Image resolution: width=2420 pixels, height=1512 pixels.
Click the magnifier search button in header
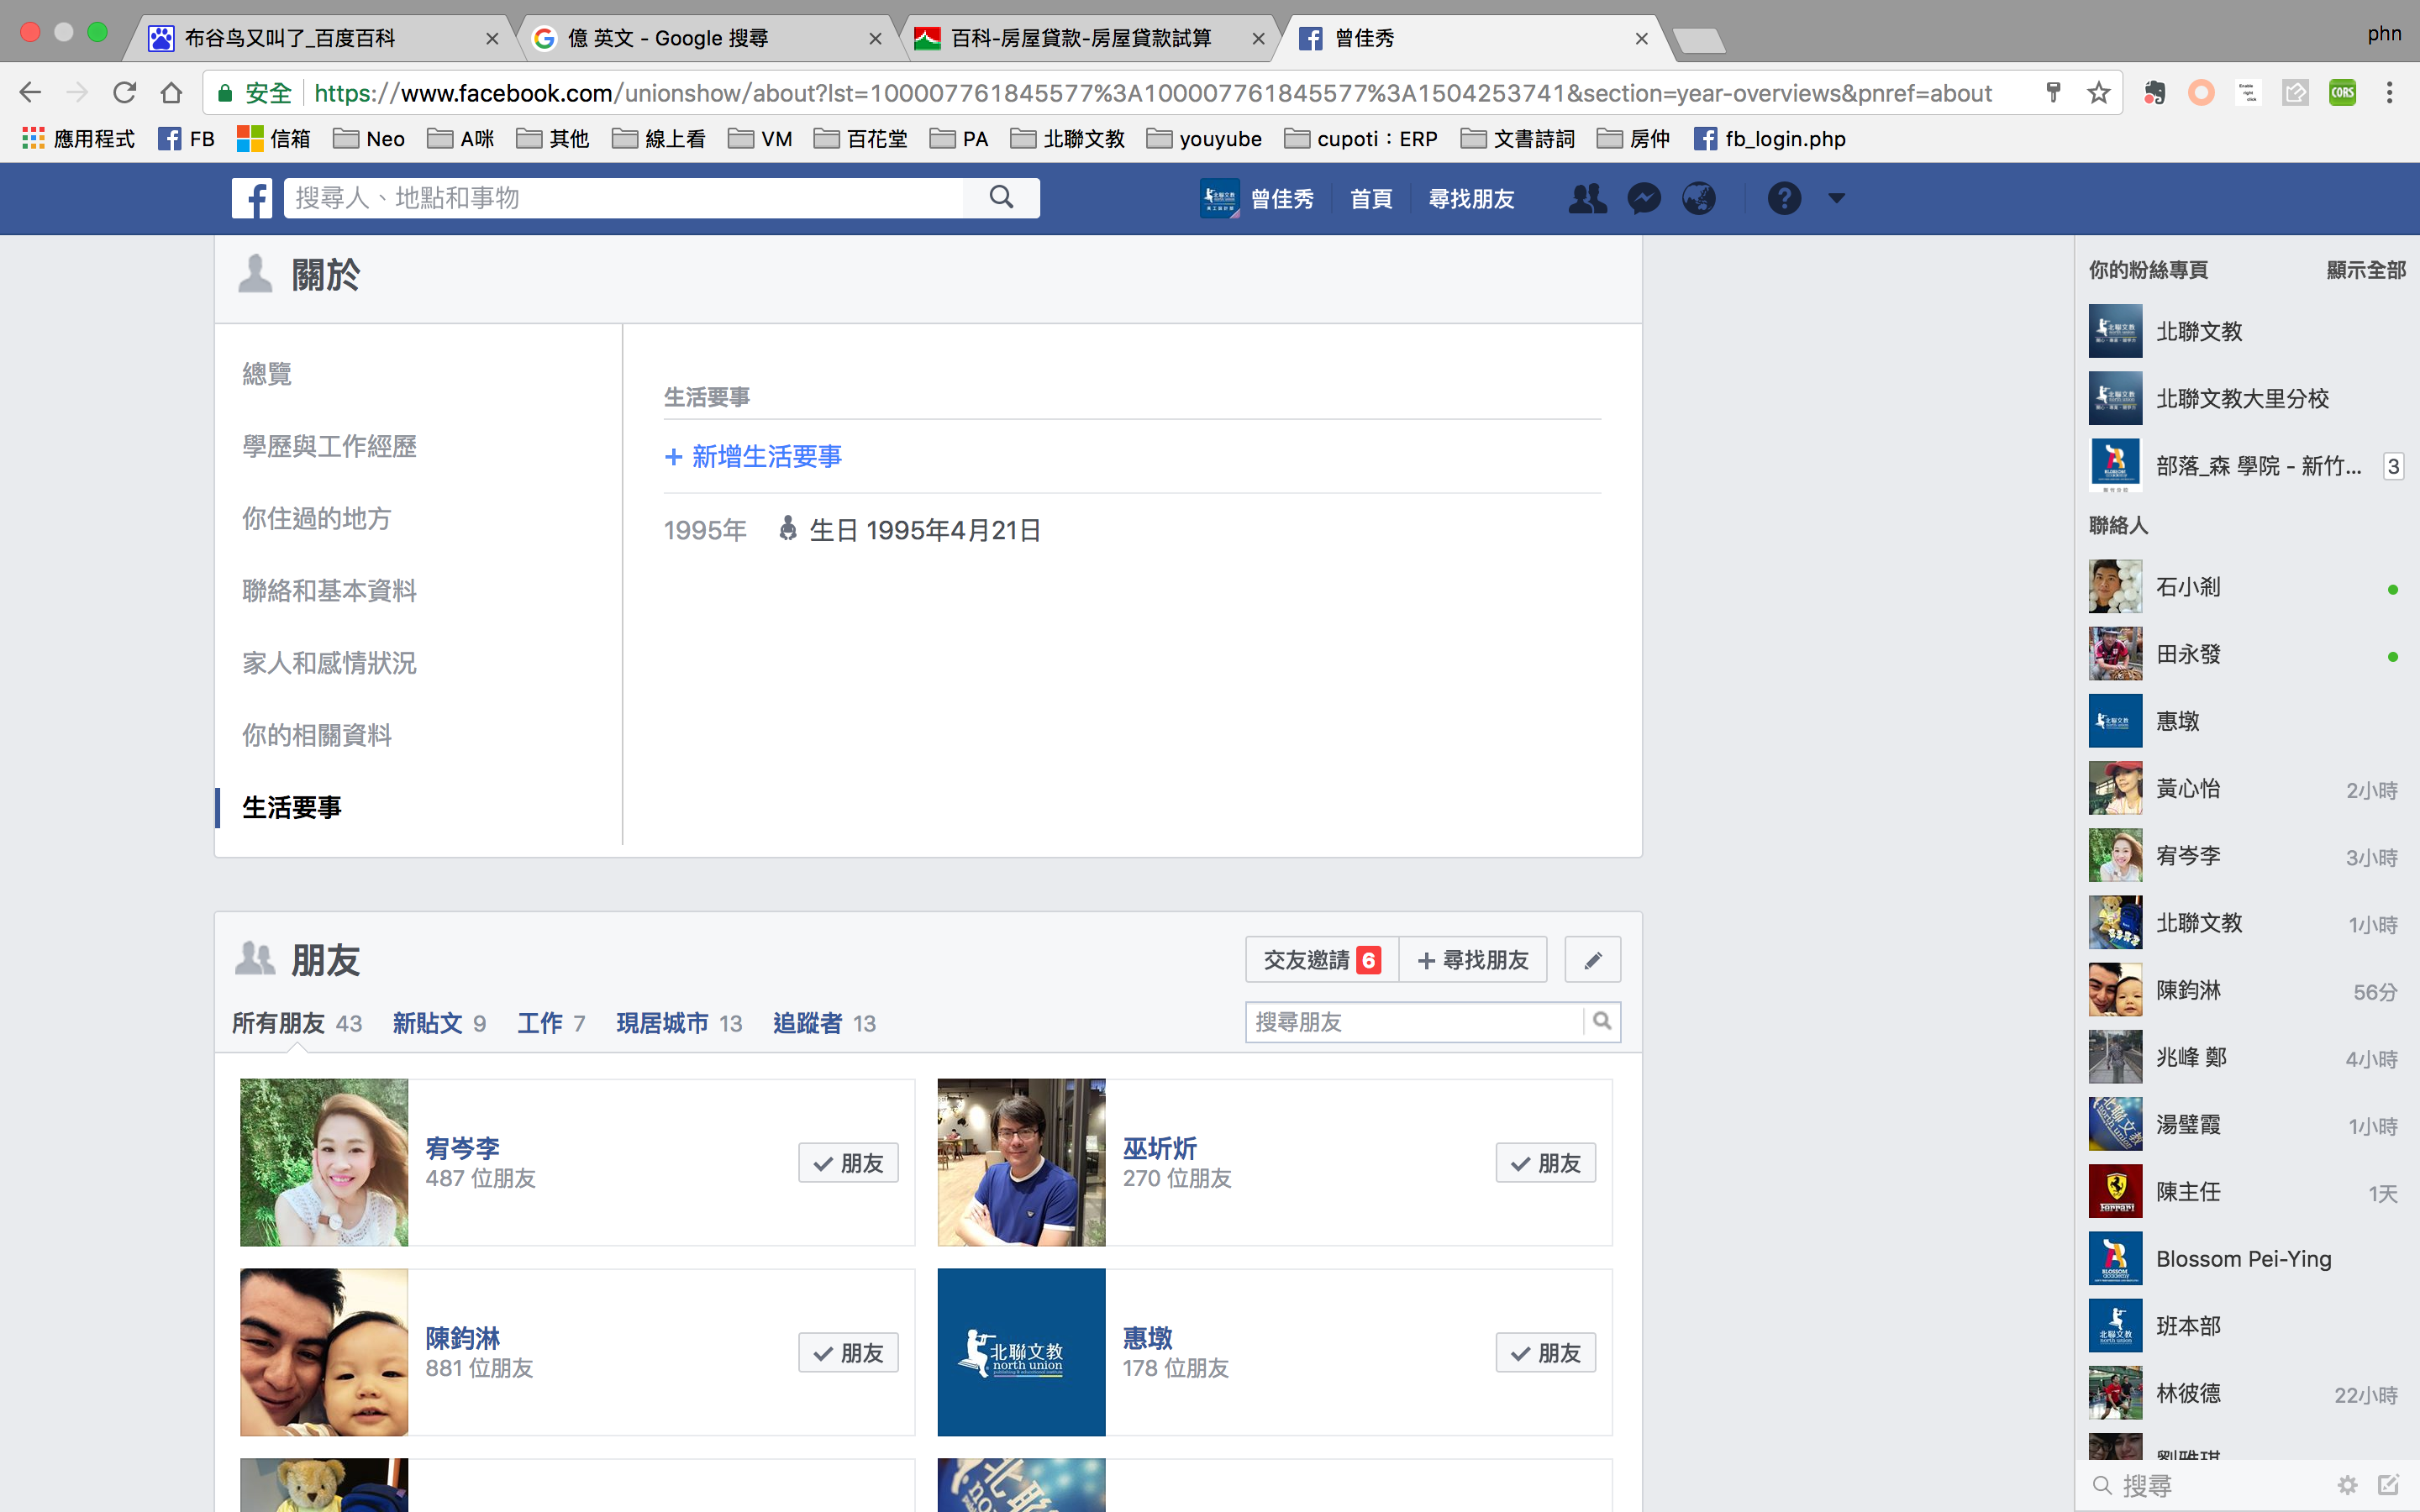[1001, 197]
